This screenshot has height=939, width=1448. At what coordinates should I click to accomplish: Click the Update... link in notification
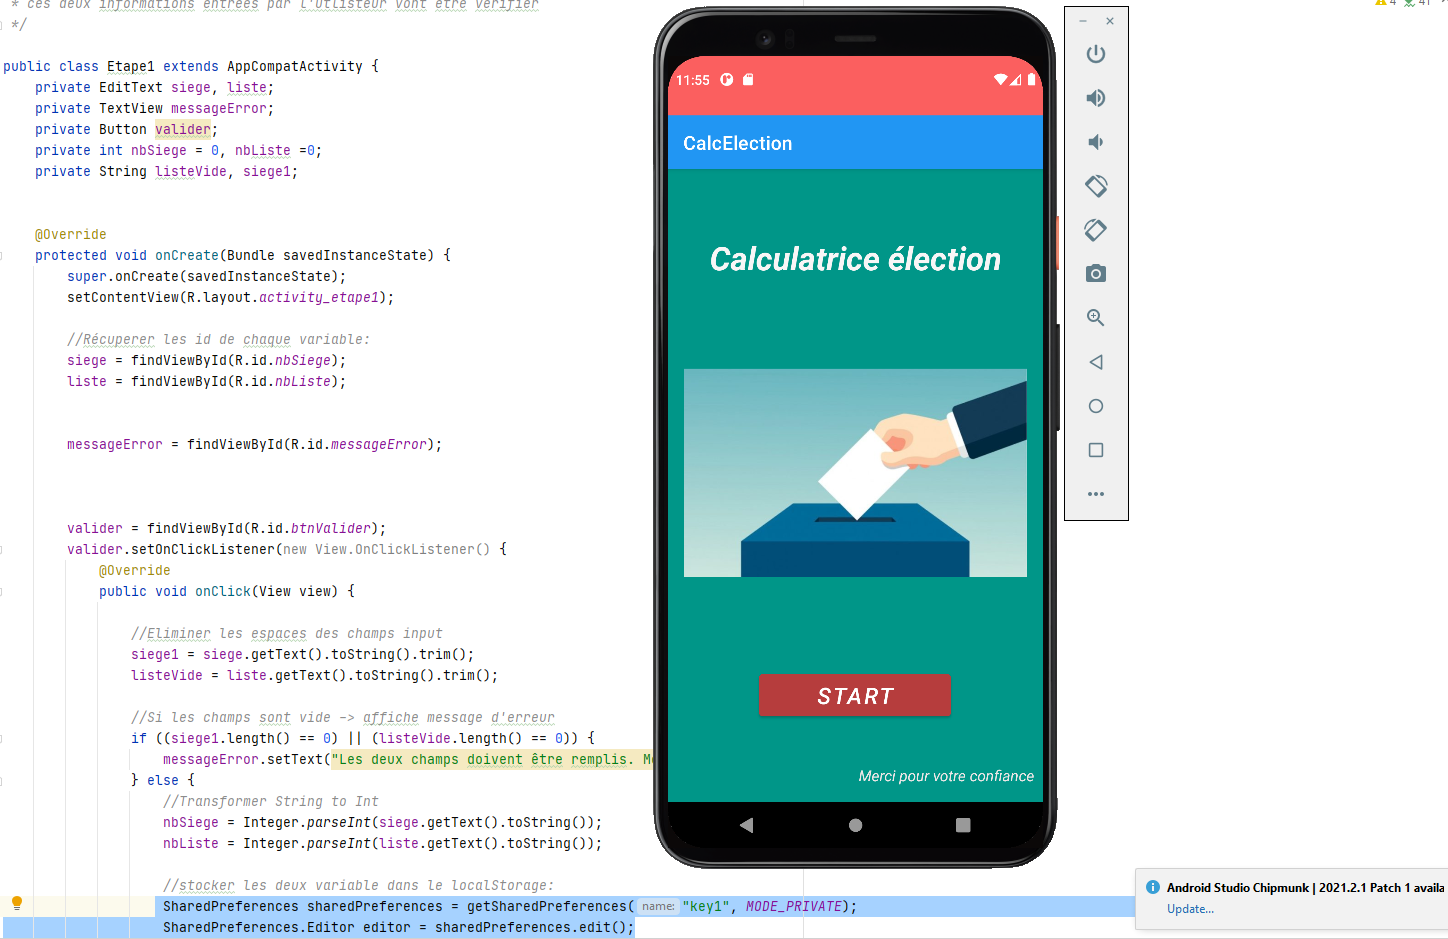pos(1190,909)
